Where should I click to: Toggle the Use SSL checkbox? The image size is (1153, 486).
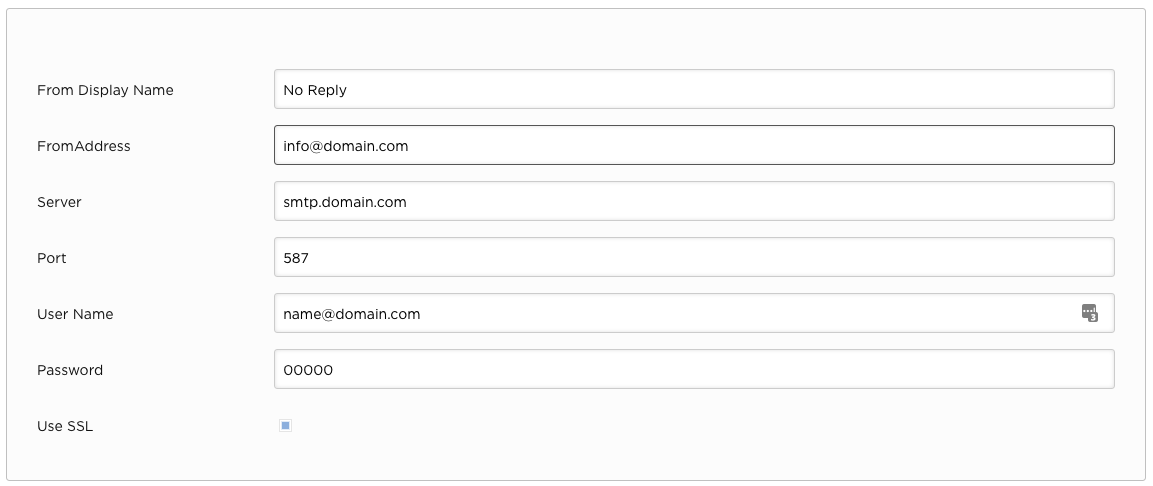click(x=285, y=425)
